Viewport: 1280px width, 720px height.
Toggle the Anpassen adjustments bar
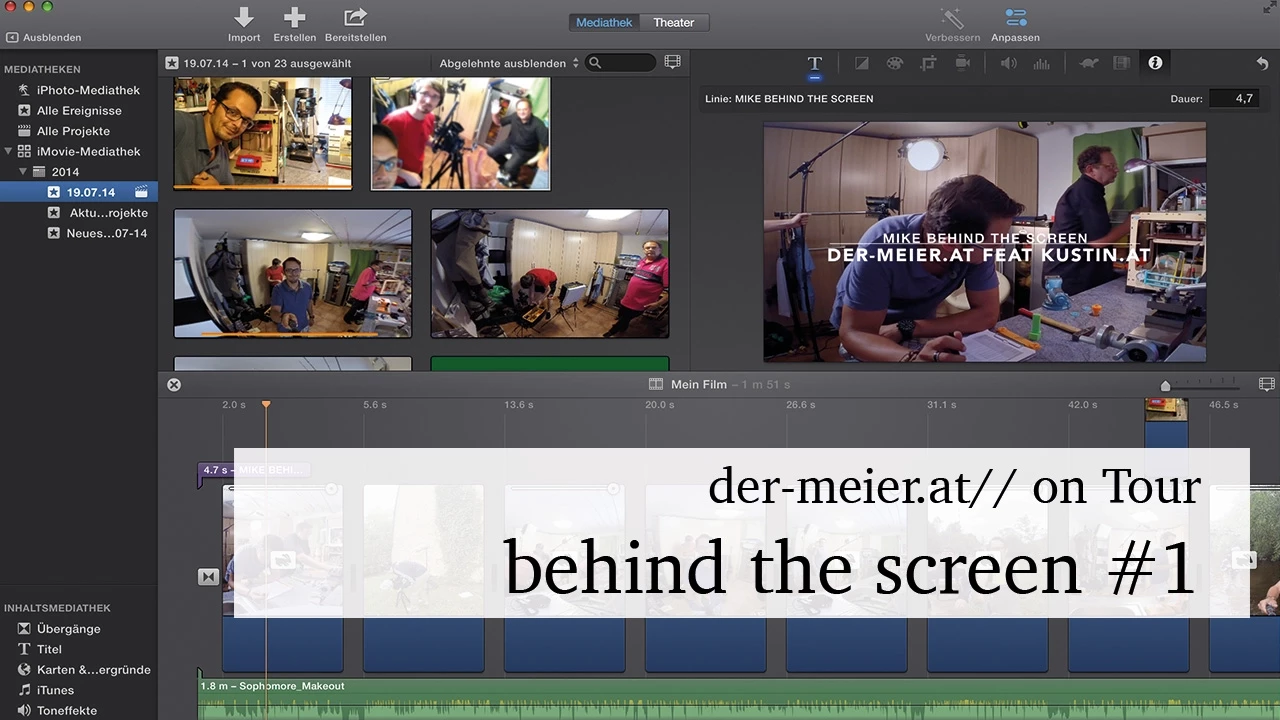[x=1015, y=17]
